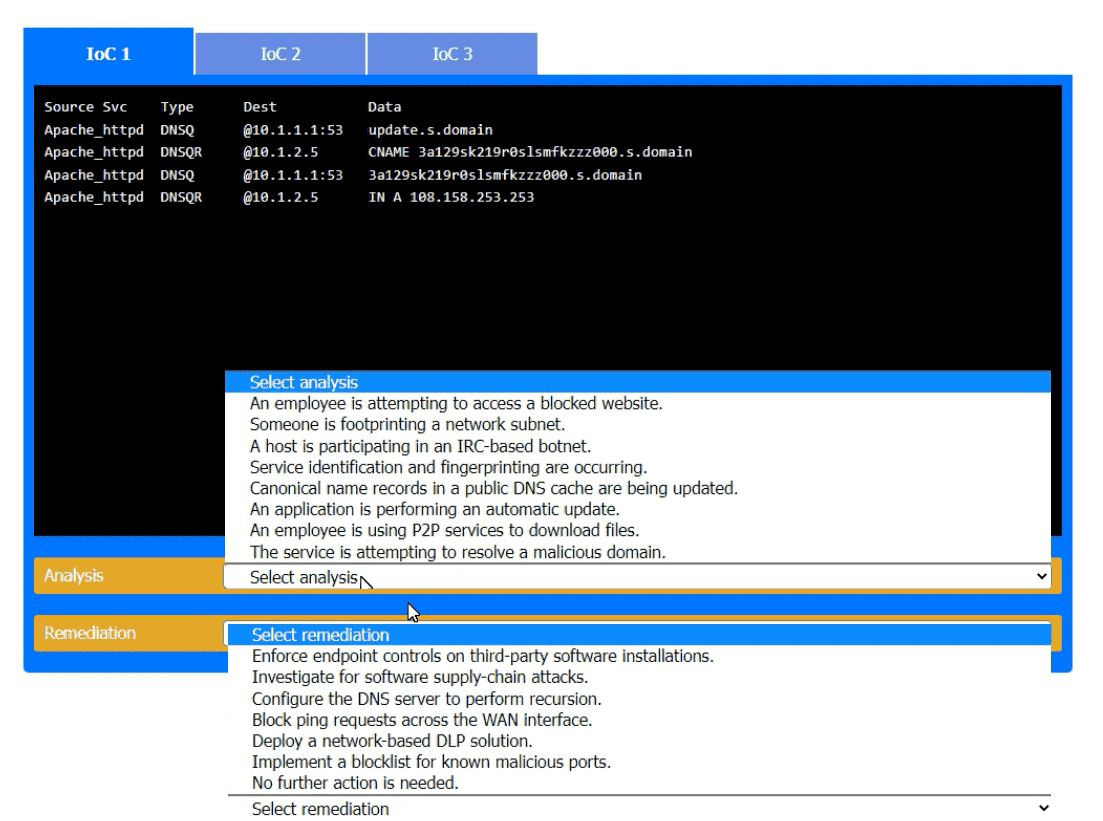The height and width of the screenshot is (821, 1103).
Task: Click the Remediation dropdown chevron at the bottom
Action: [1043, 808]
